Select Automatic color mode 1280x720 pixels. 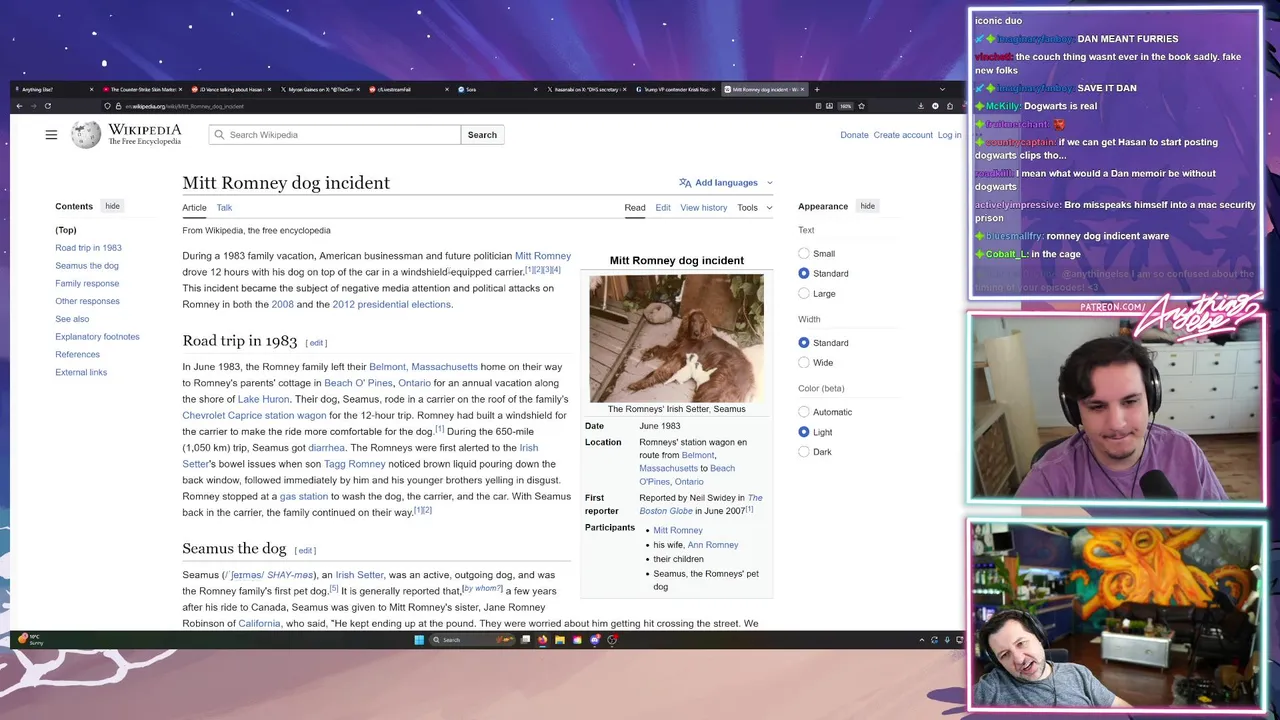coord(804,412)
